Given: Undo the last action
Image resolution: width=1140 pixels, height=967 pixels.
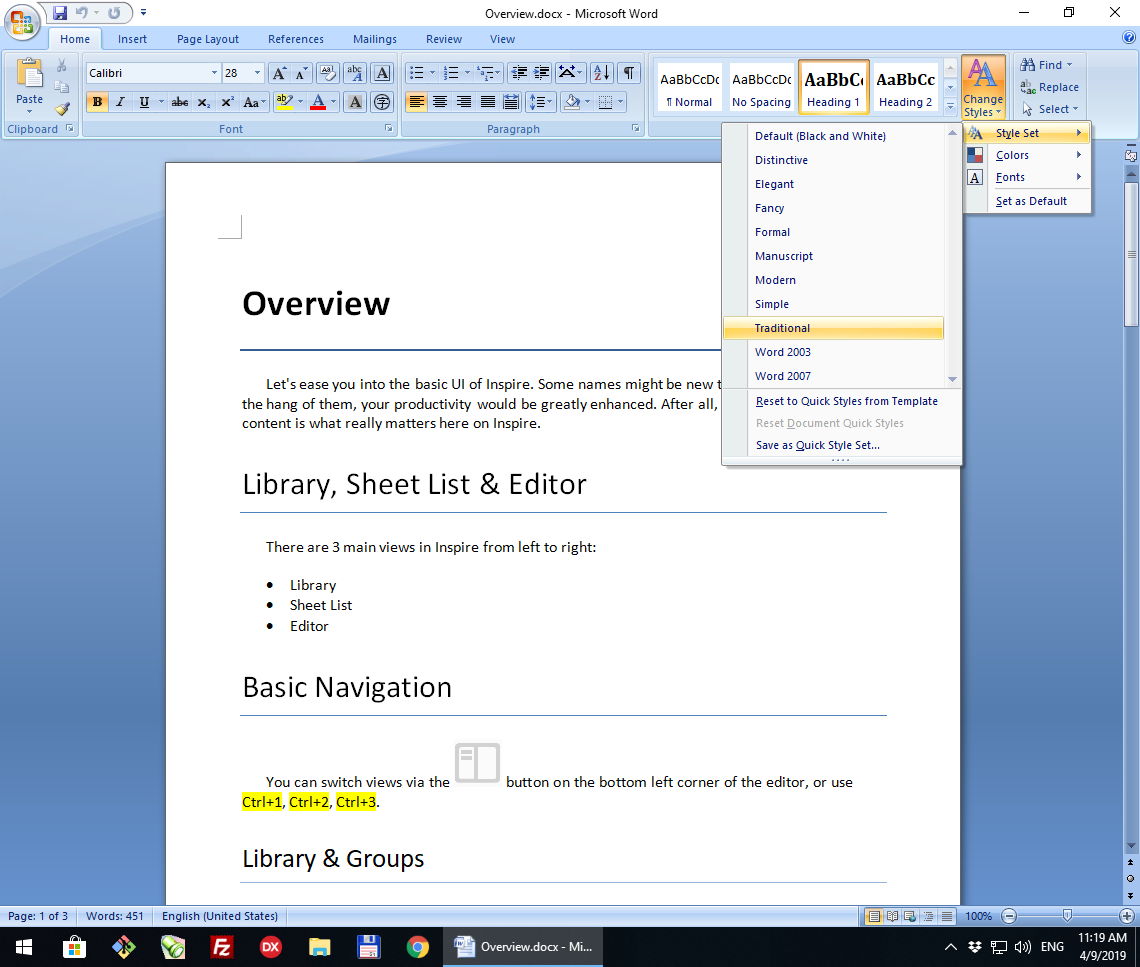Looking at the screenshot, I should [x=81, y=13].
